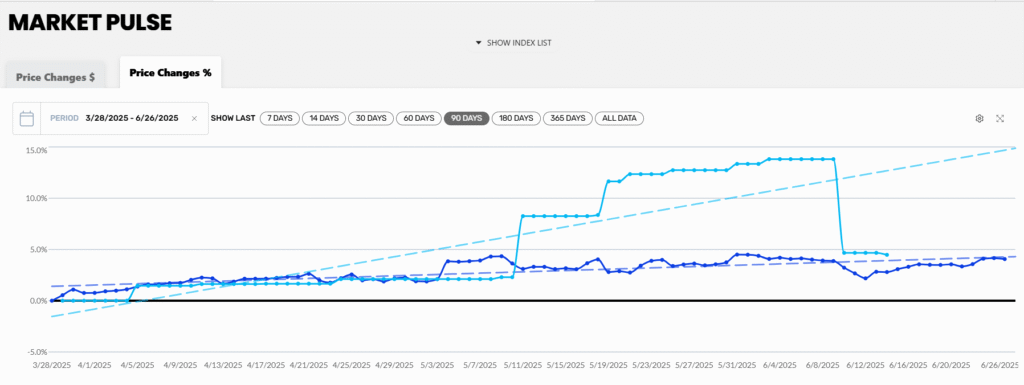Show last 7 days
This screenshot has height=385, width=1024.
(x=280, y=118)
